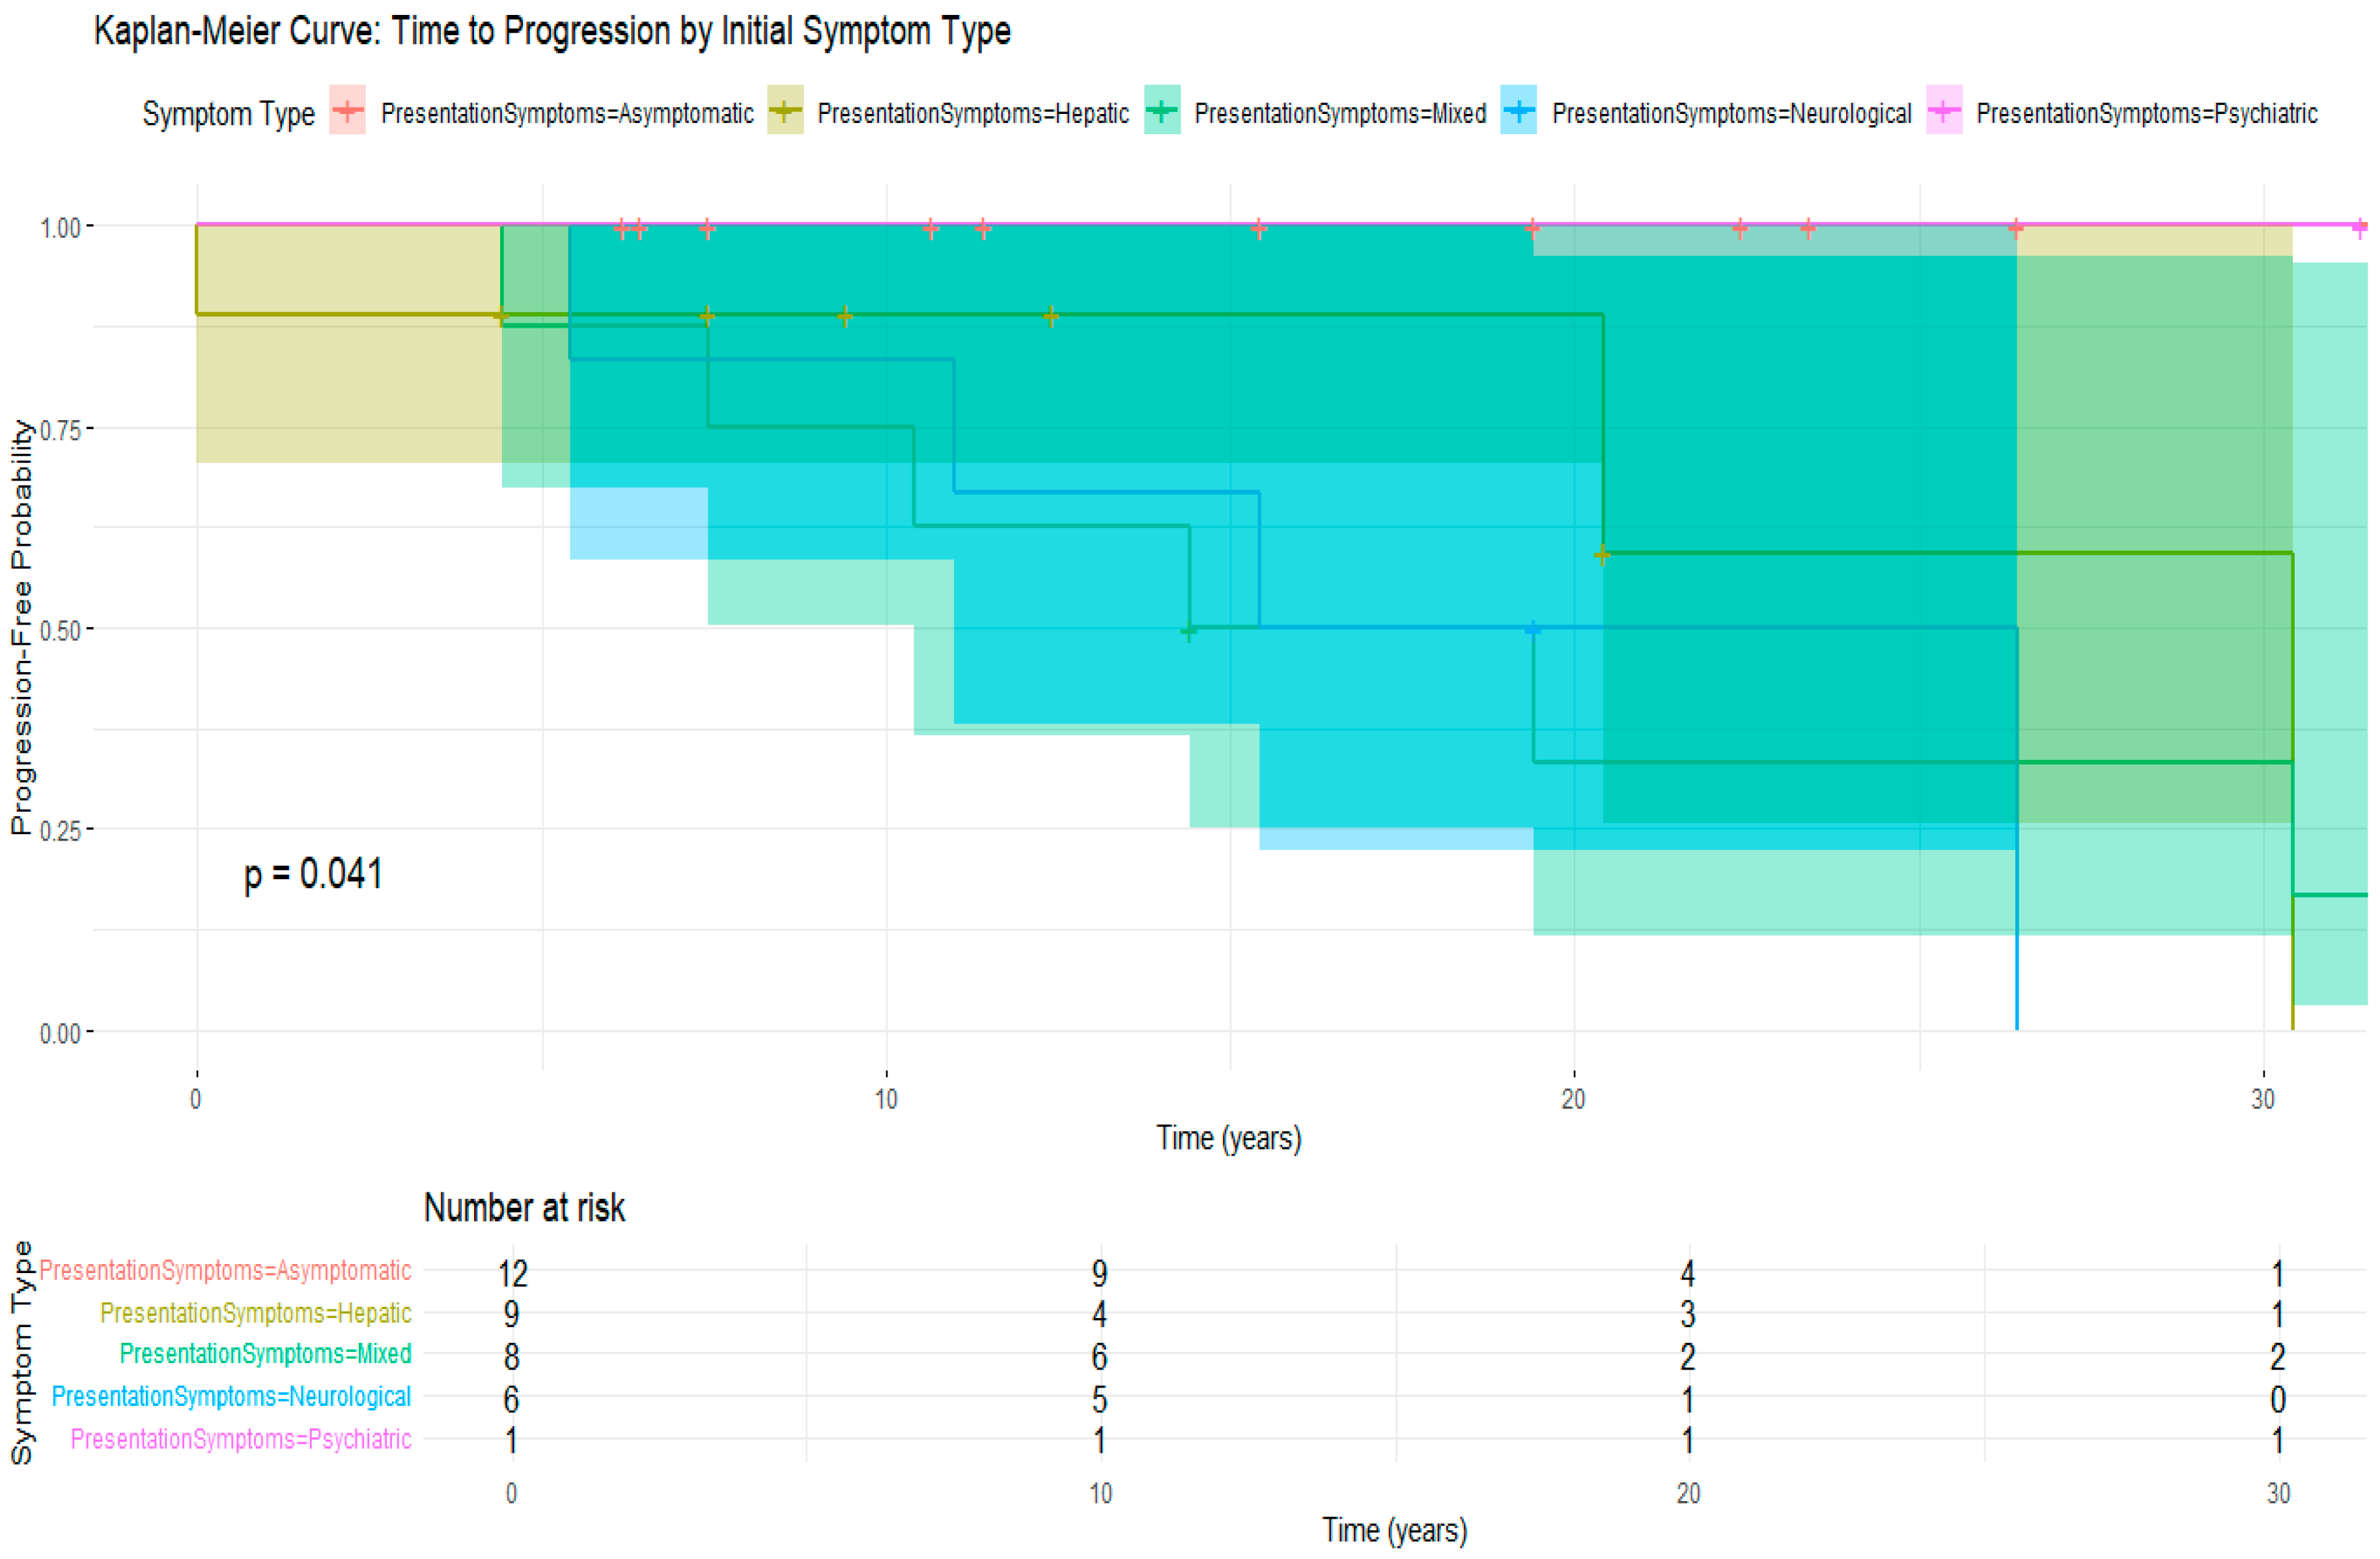Click the Neurological legend key icon
Viewport: 2380px width, 1559px height.
coord(1518,111)
